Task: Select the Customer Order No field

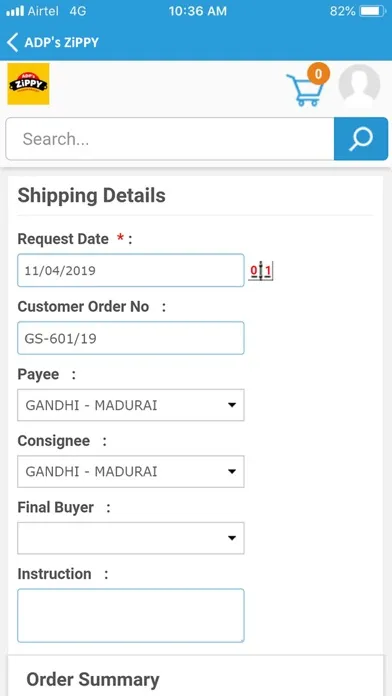Action: coord(131,338)
